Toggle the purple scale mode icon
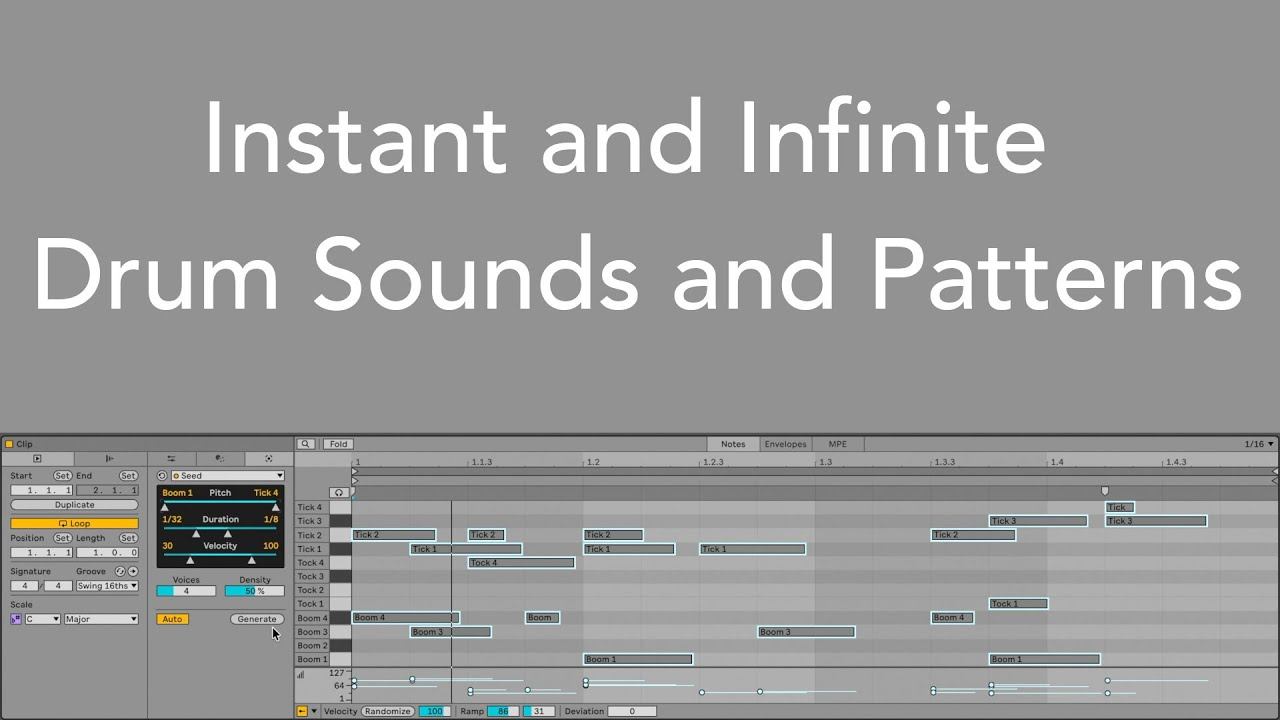The width and height of the screenshot is (1280, 720). 16,619
